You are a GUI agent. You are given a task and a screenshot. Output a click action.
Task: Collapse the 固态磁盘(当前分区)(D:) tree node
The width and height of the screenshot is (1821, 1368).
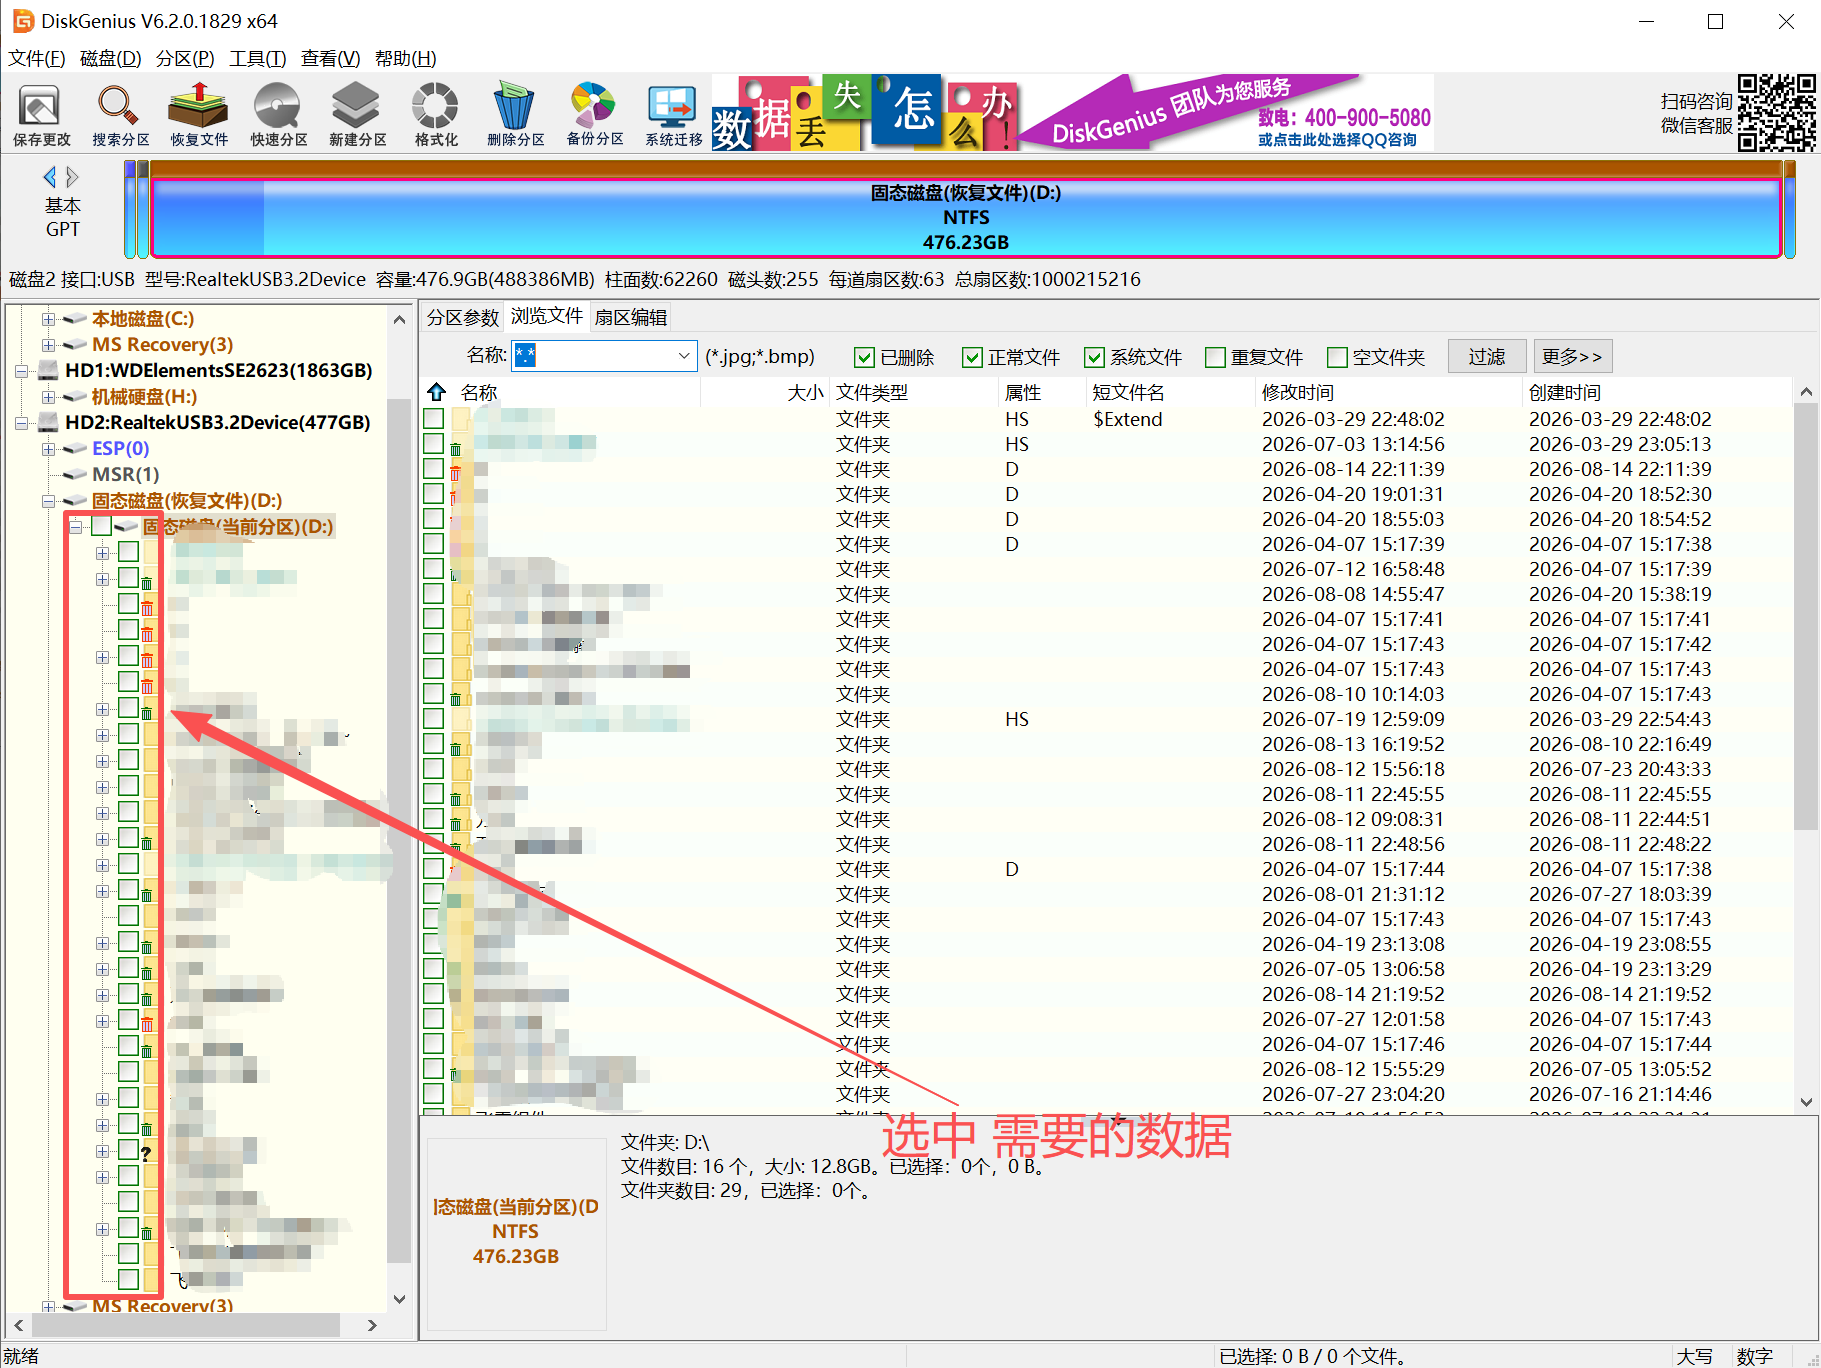click(75, 527)
